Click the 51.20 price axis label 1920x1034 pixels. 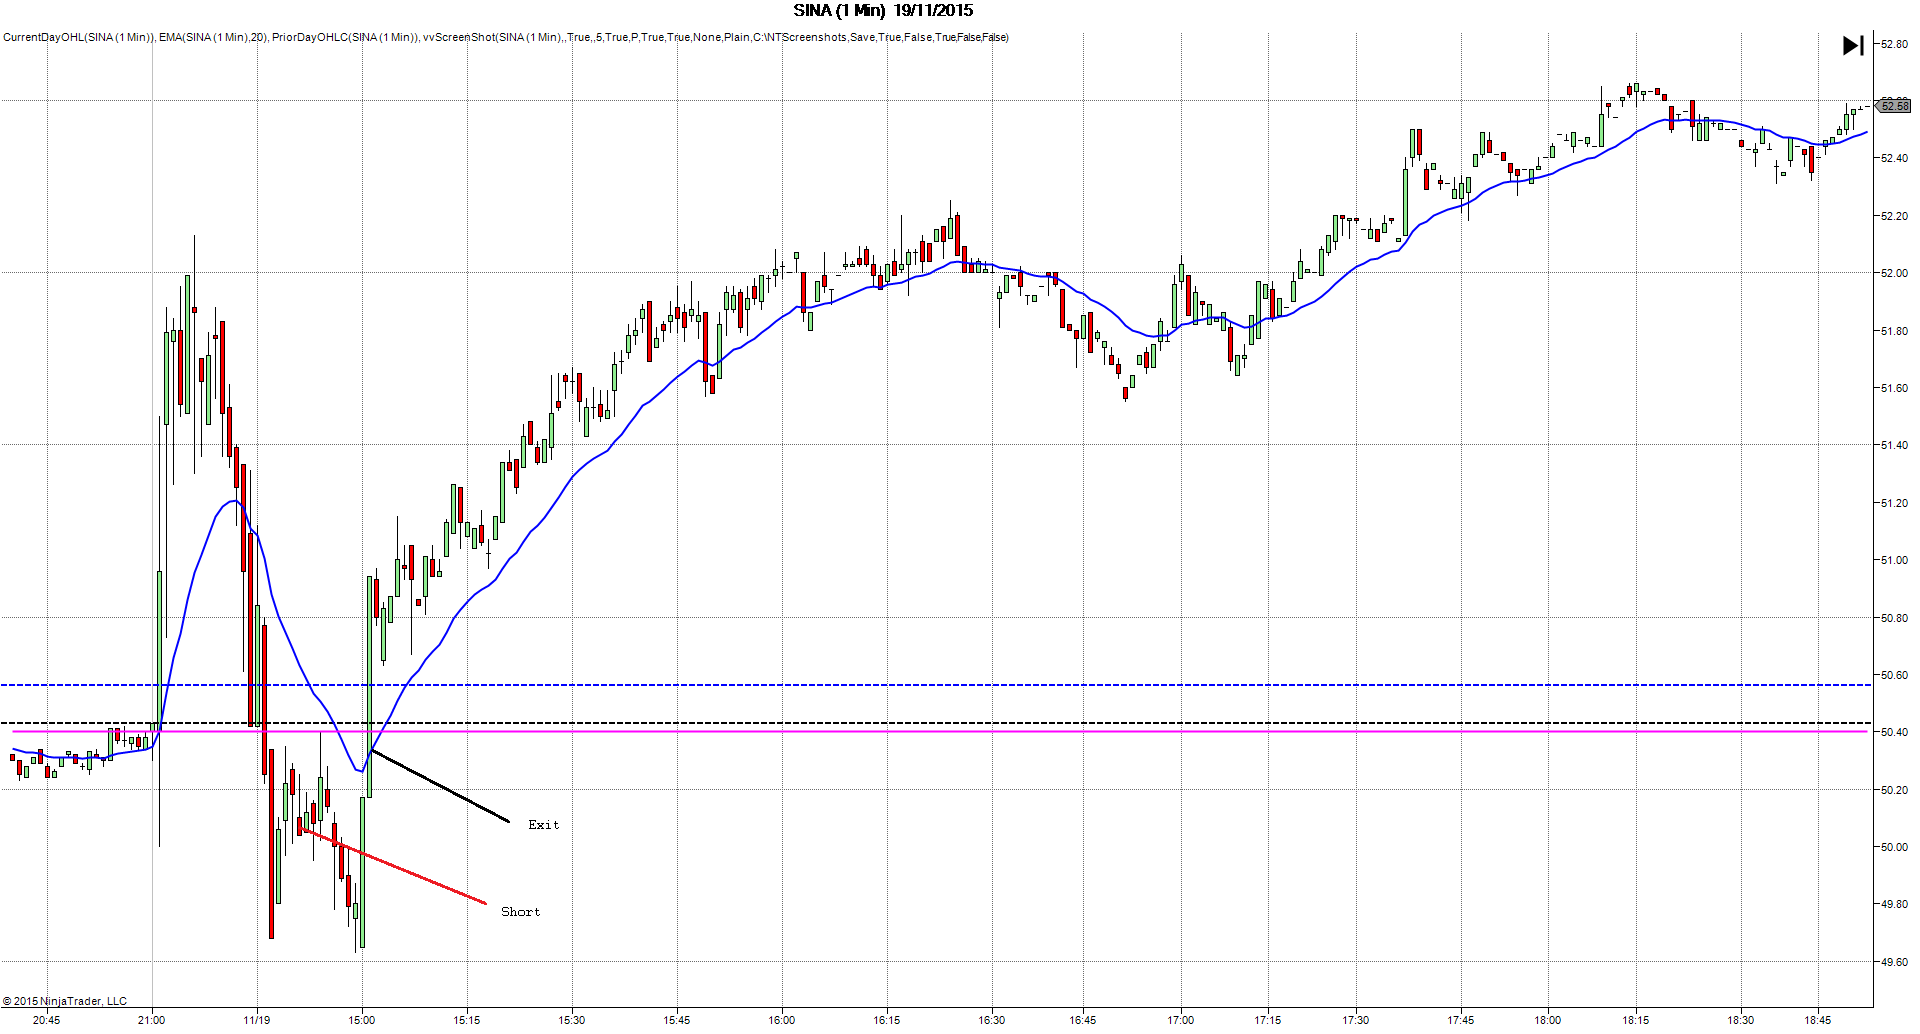coord(1894,503)
